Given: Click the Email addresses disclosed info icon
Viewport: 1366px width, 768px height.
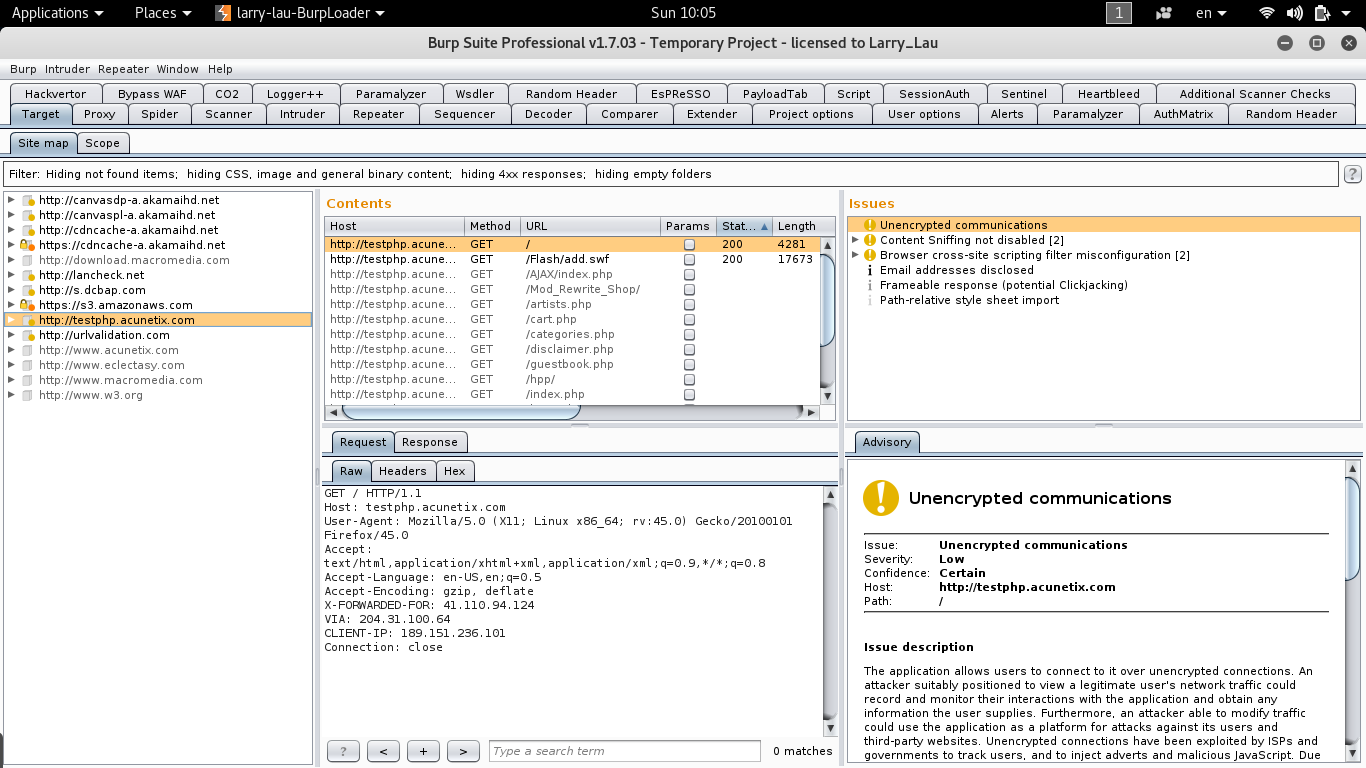Looking at the screenshot, I should (869, 270).
